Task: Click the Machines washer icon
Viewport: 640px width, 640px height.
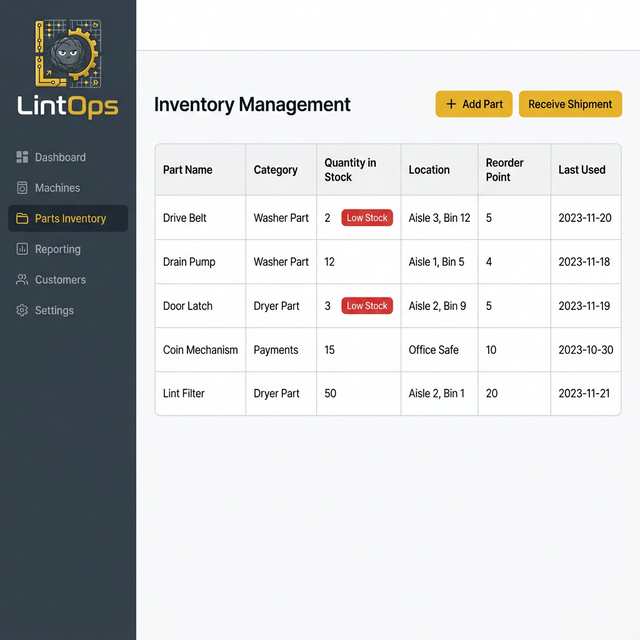Action: point(22,188)
